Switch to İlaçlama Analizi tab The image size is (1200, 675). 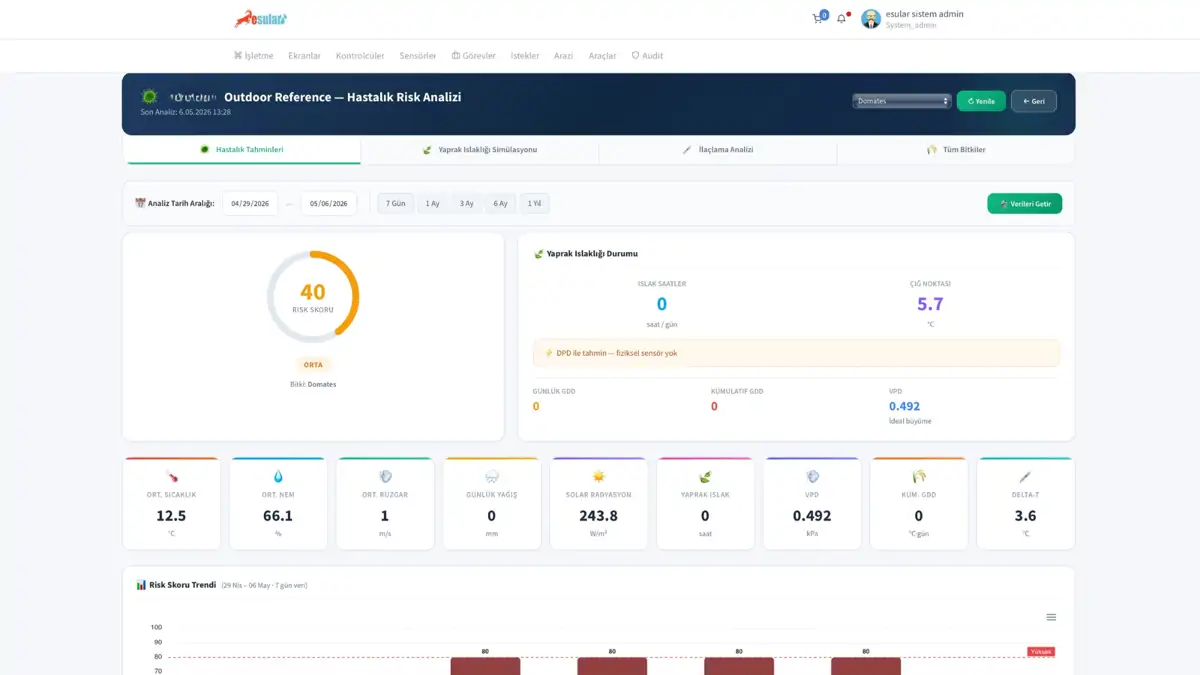718,150
